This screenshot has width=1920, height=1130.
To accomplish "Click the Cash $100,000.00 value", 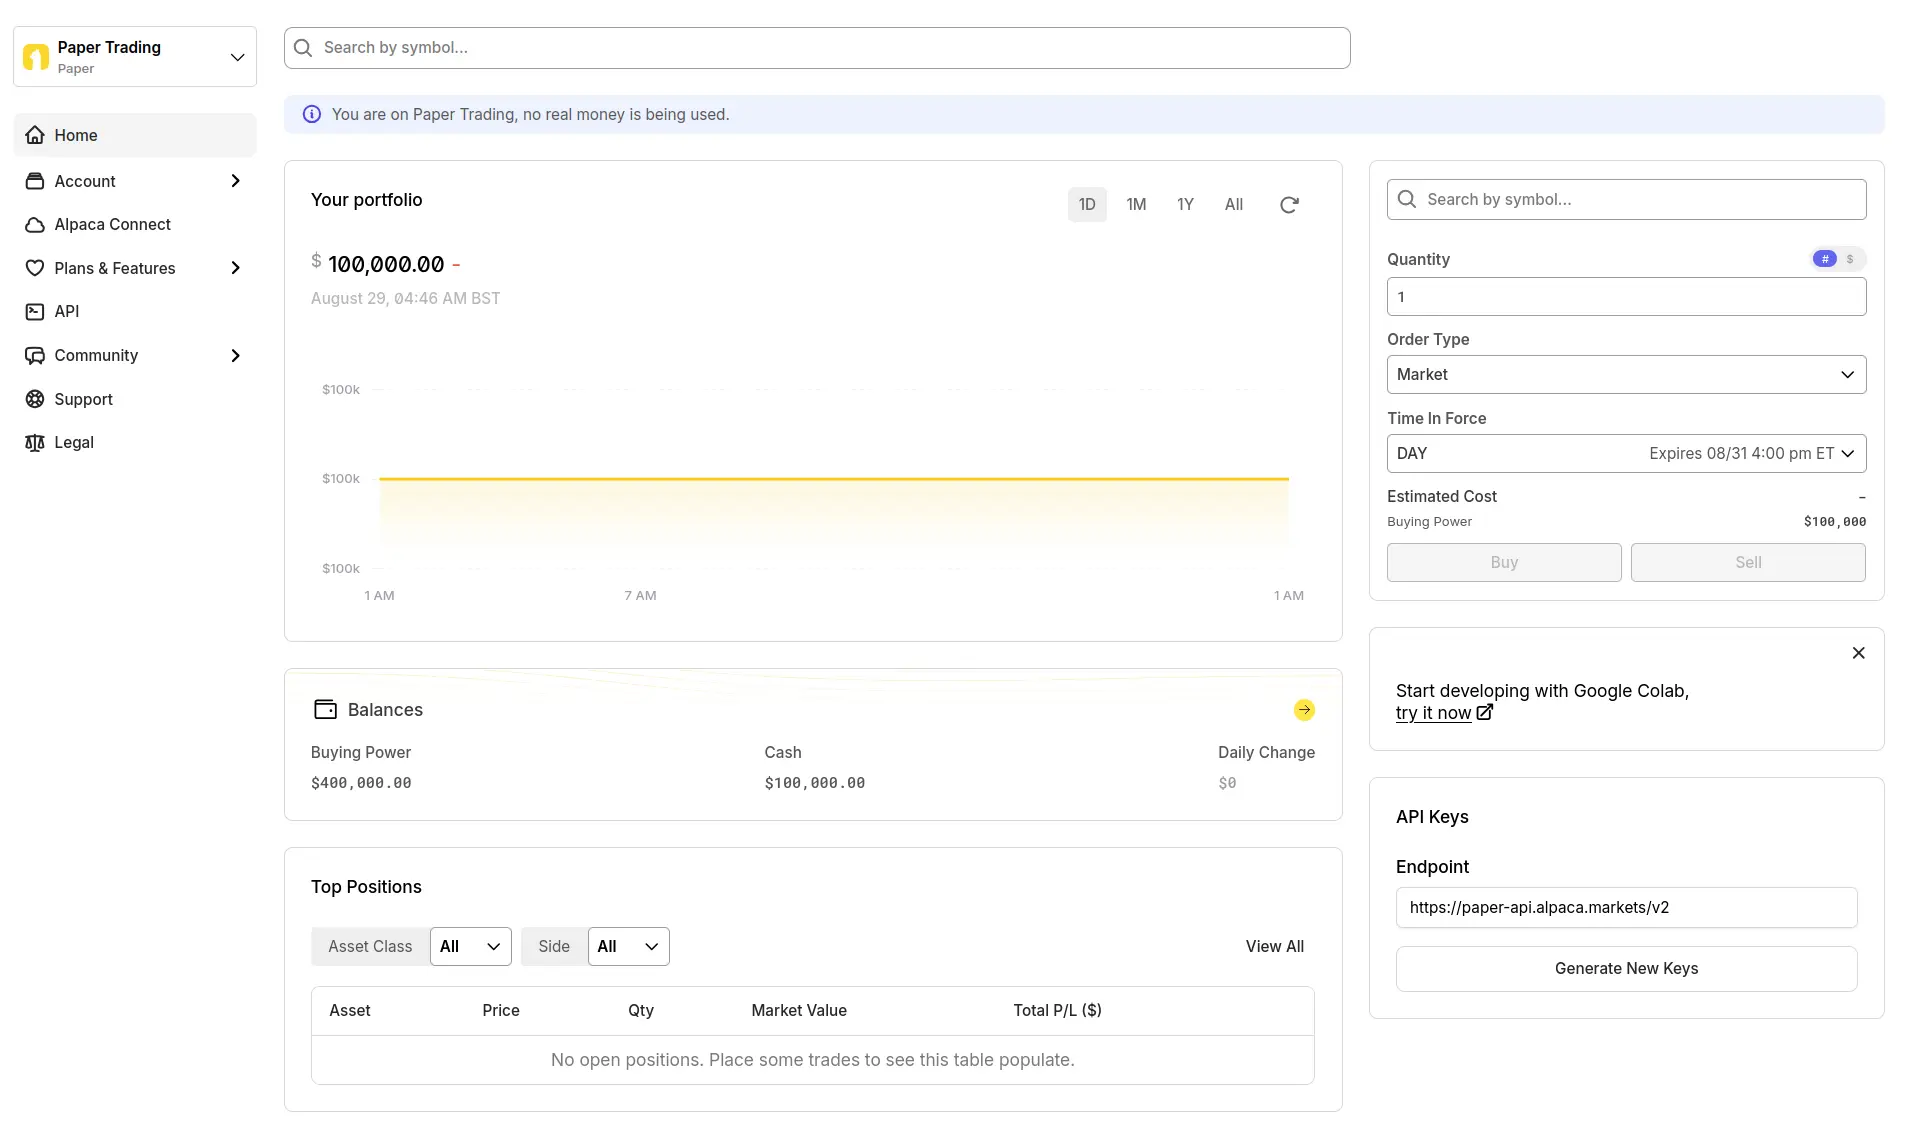I will [x=815, y=783].
